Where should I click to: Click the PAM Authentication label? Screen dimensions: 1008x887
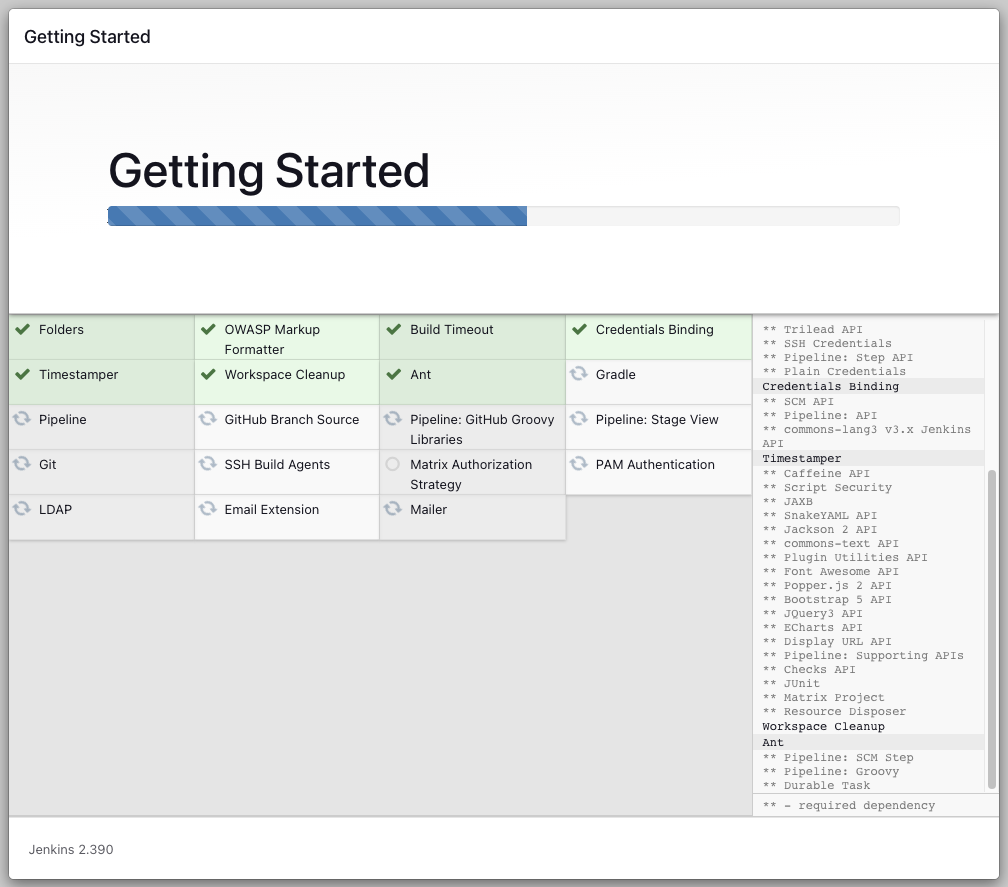pyautogui.click(x=655, y=465)
